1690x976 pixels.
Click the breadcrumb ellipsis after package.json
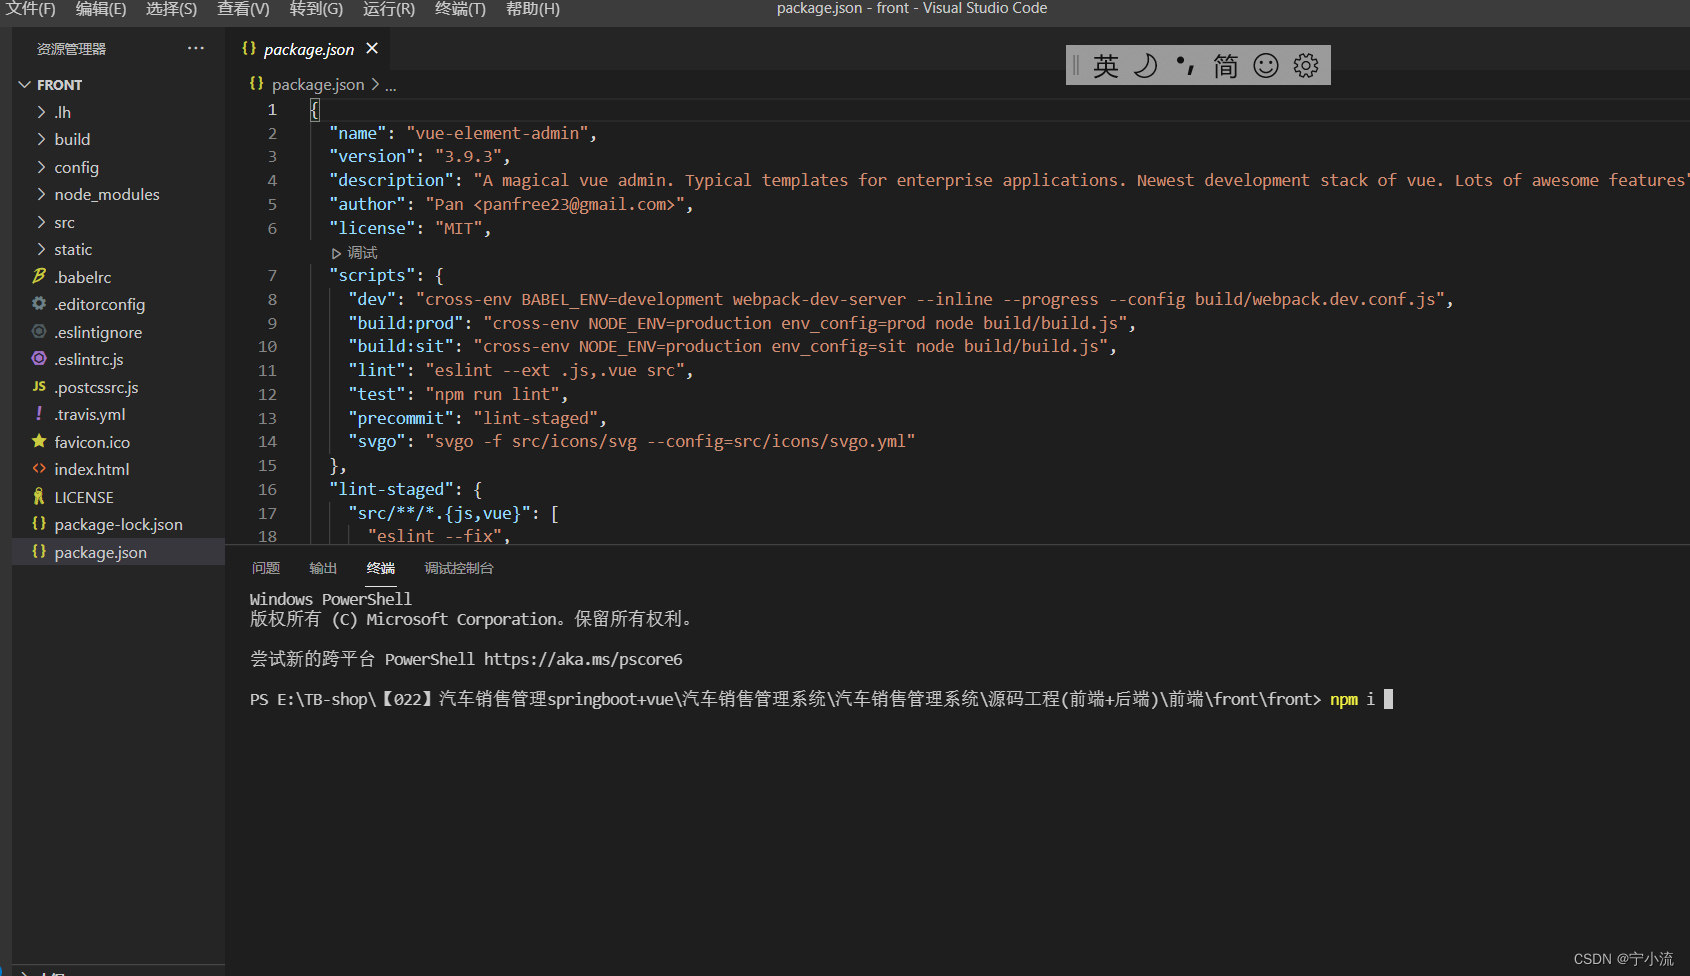(391, 86)
